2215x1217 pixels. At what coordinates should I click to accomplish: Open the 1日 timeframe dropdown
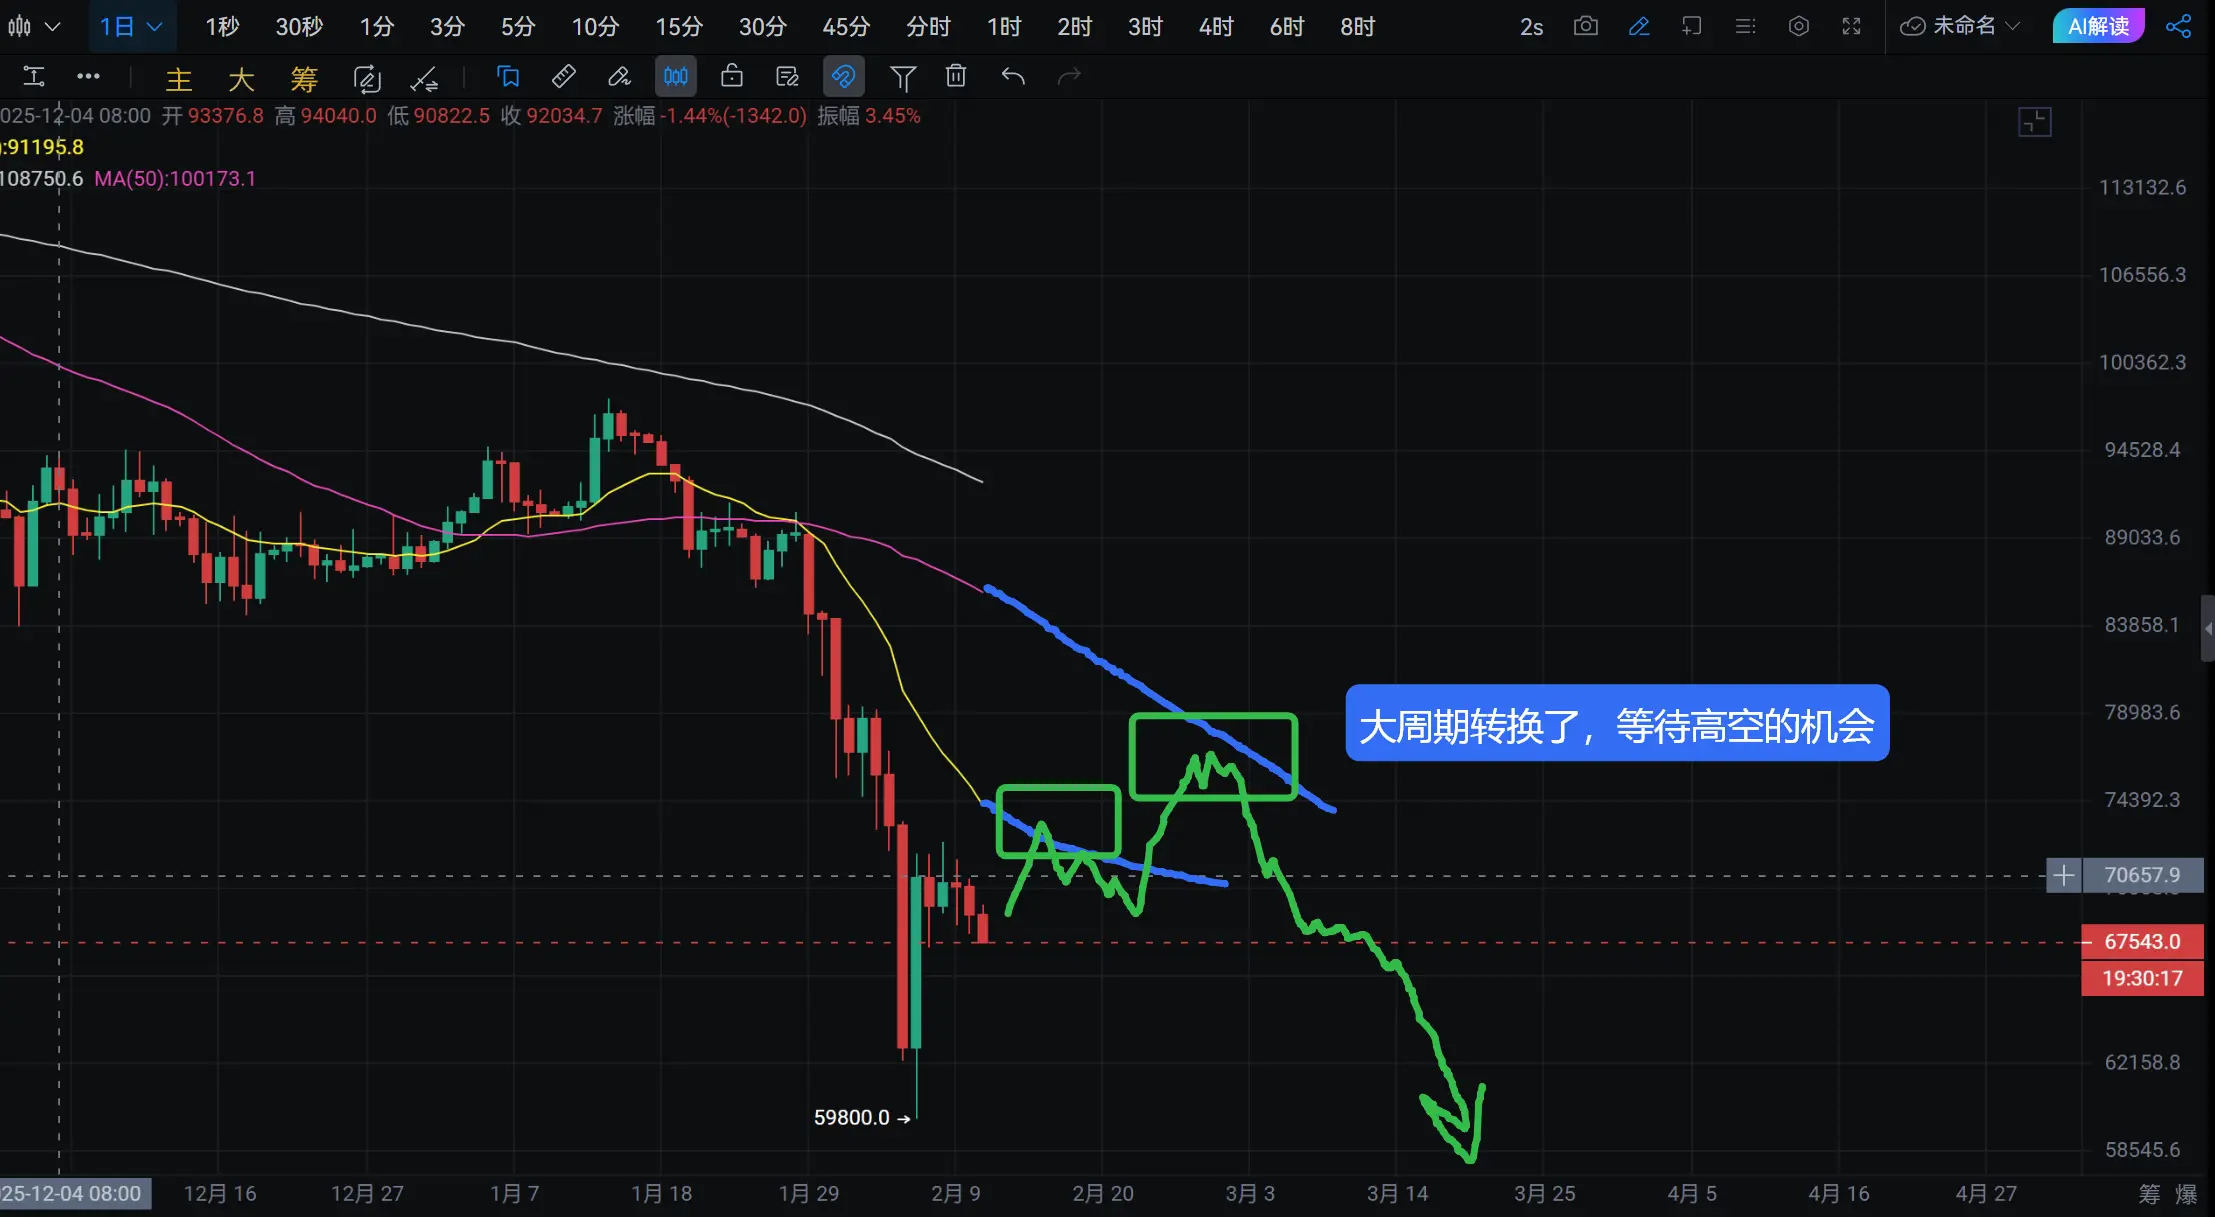tap(131, 27)
